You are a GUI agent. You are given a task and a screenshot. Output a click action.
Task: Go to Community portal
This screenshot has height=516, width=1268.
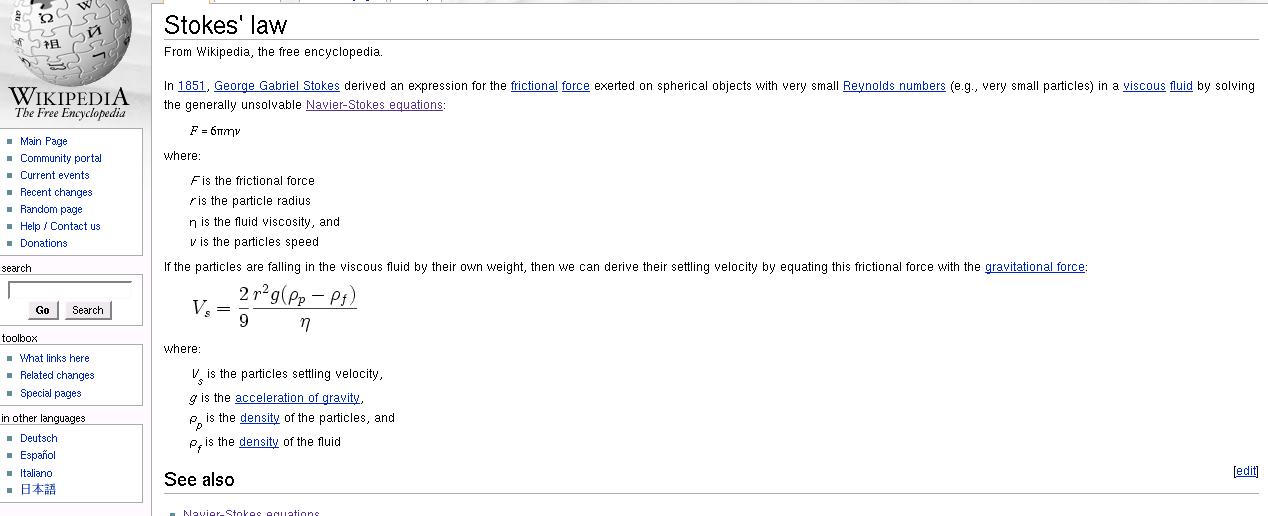61,158
